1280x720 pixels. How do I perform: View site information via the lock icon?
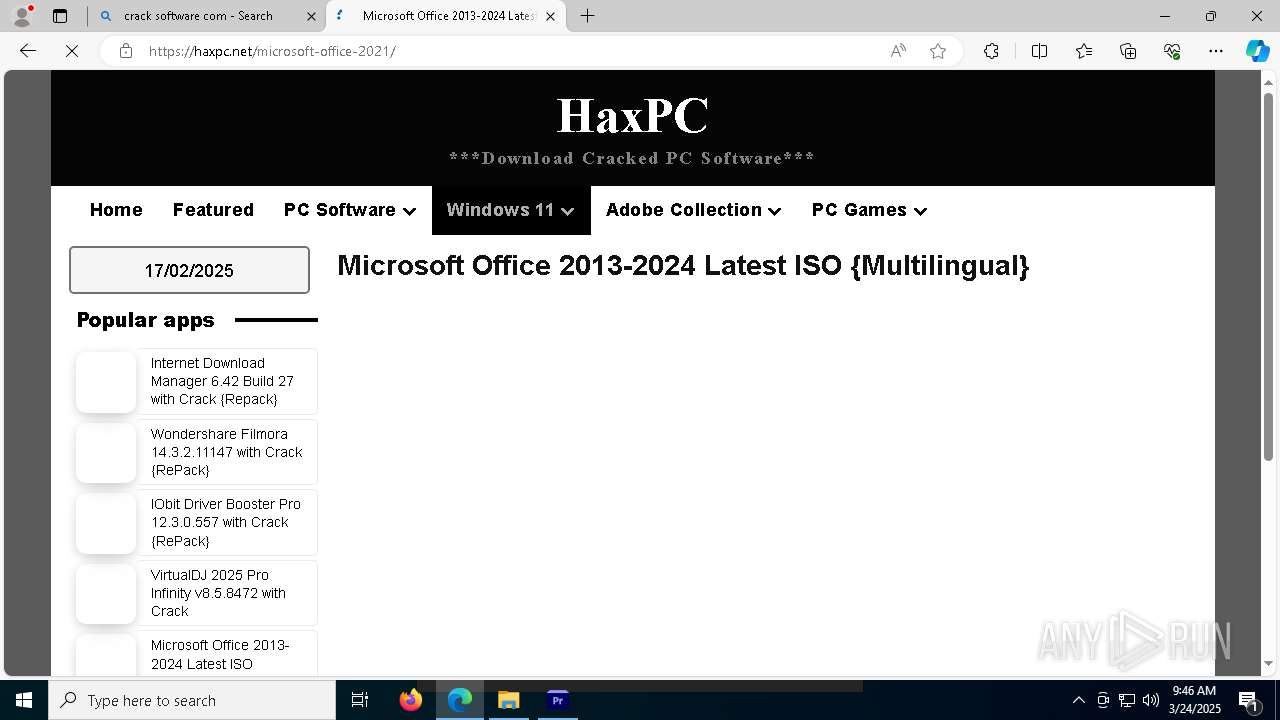pos(126,51)
